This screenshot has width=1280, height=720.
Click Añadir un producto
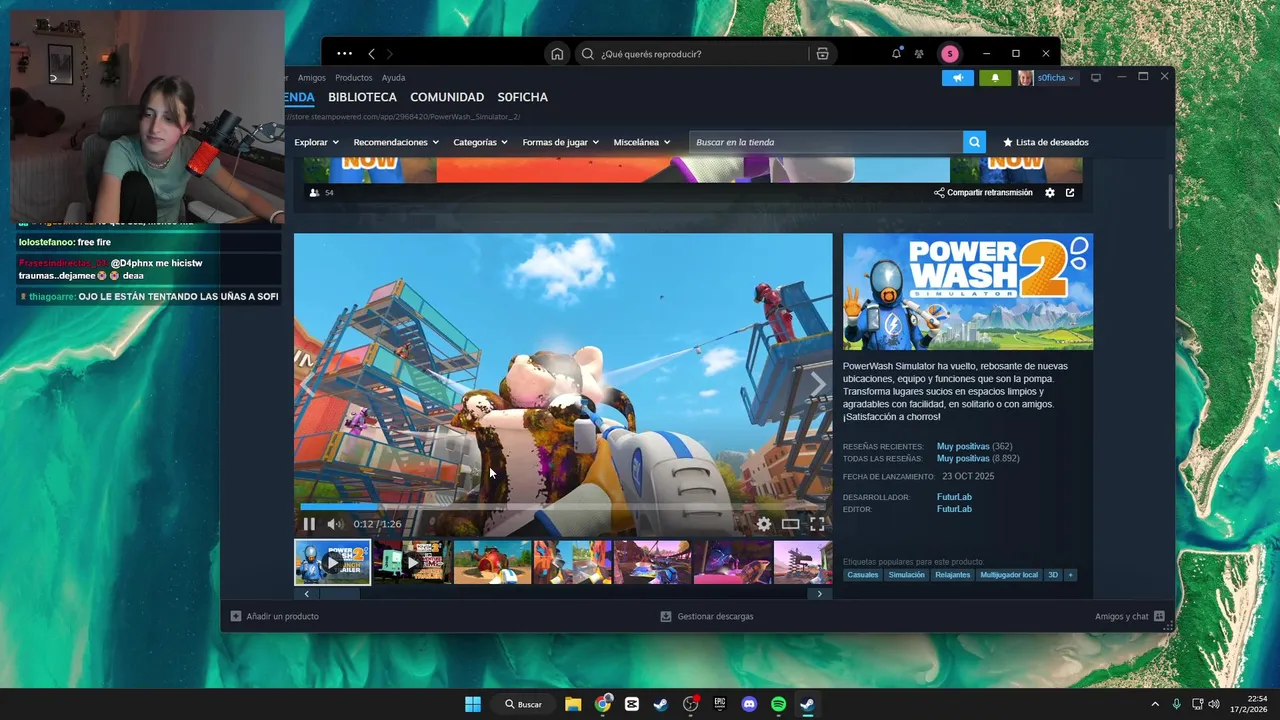(x=275, y=616)
